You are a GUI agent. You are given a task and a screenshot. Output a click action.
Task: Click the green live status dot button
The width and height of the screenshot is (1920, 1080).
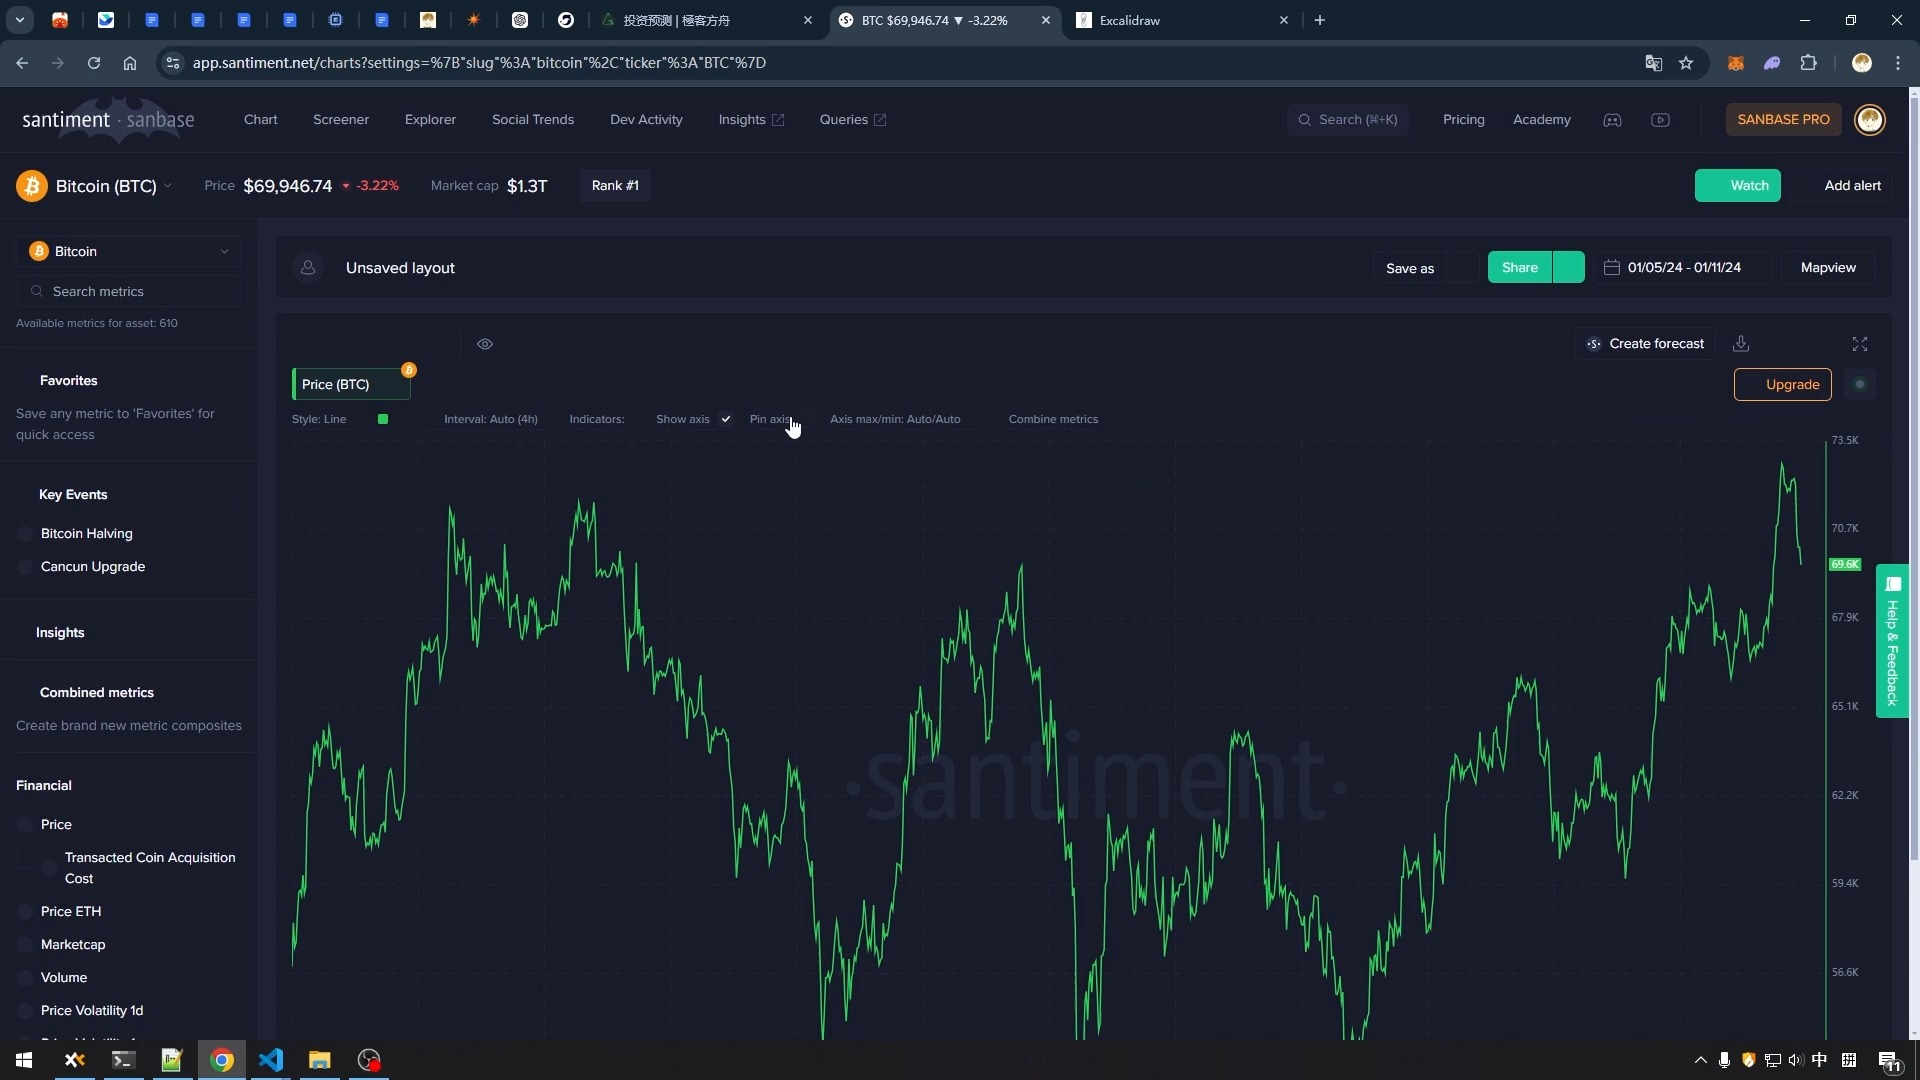1859,385
